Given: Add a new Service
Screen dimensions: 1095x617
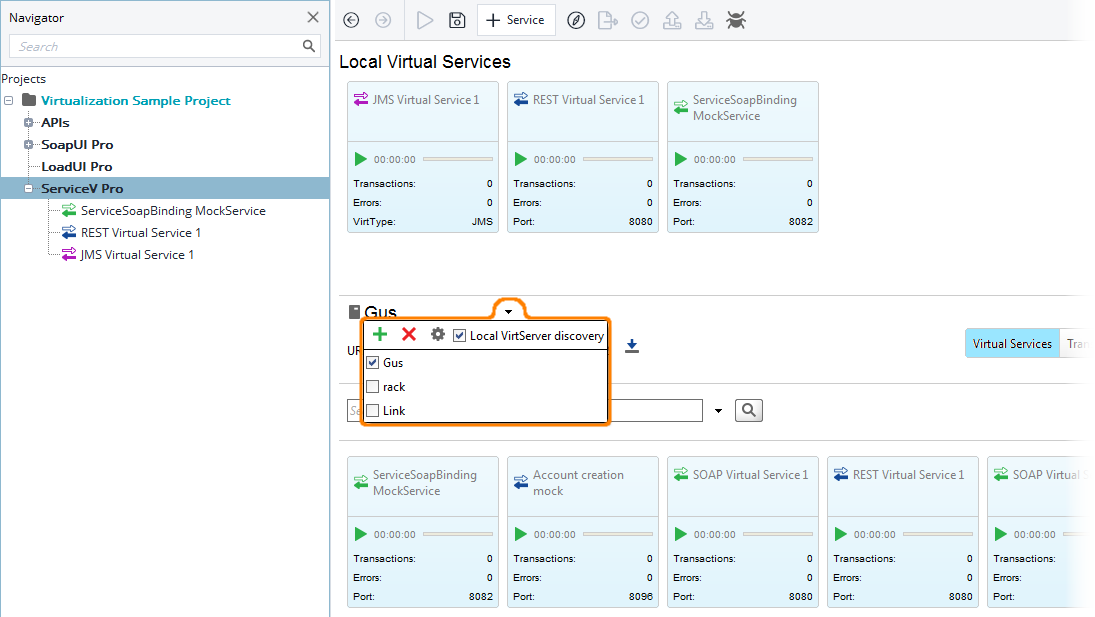Looking at the screenshot, I should tap(516, 20).
